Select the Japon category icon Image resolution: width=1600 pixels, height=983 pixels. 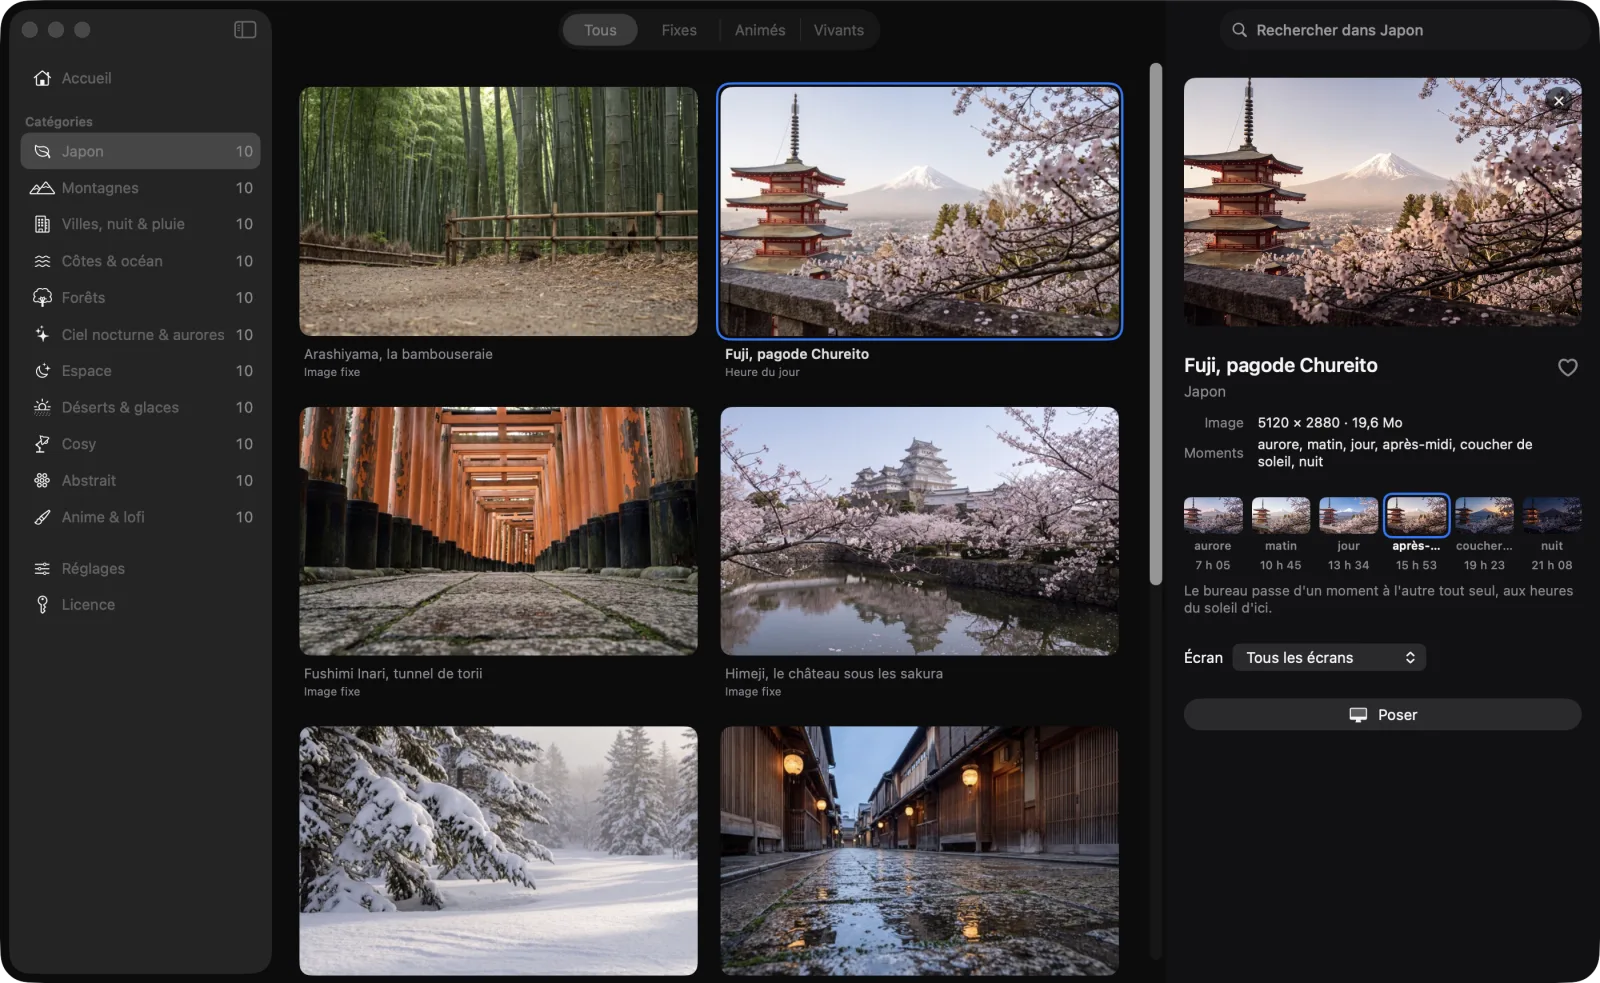[x=42, y=151]
